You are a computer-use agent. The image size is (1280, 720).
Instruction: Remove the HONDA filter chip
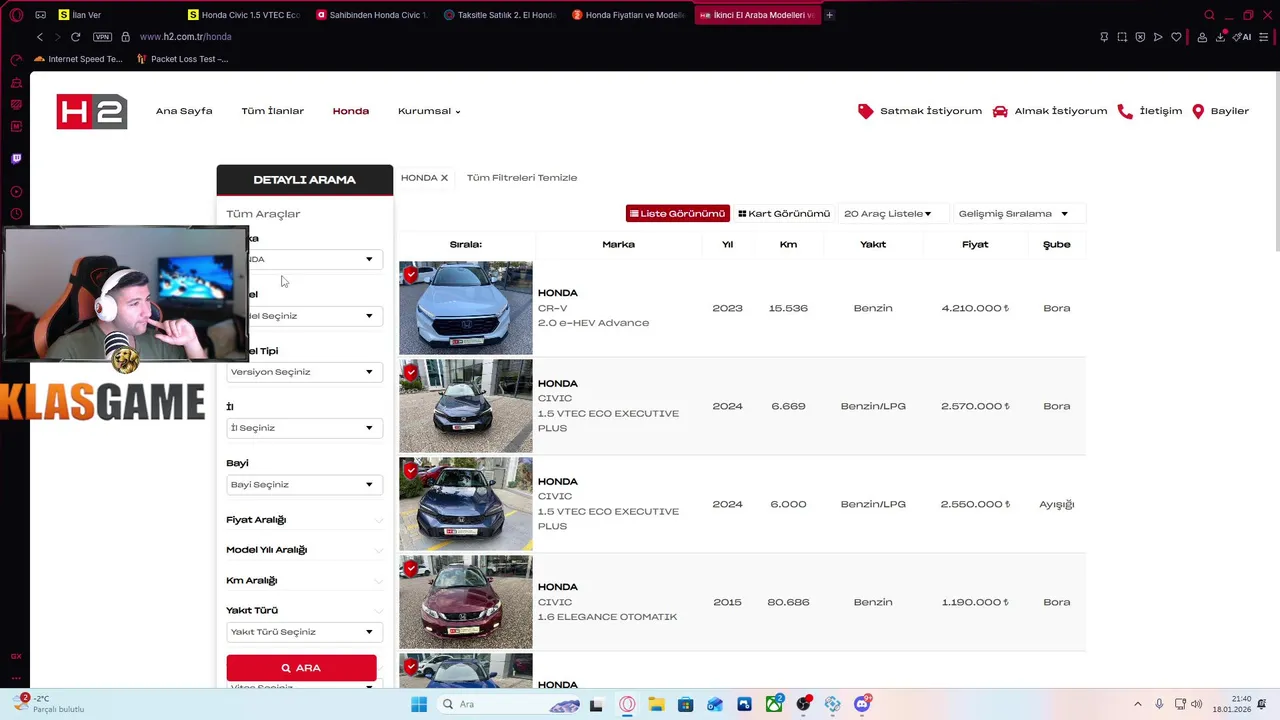[x=444, y=178]
